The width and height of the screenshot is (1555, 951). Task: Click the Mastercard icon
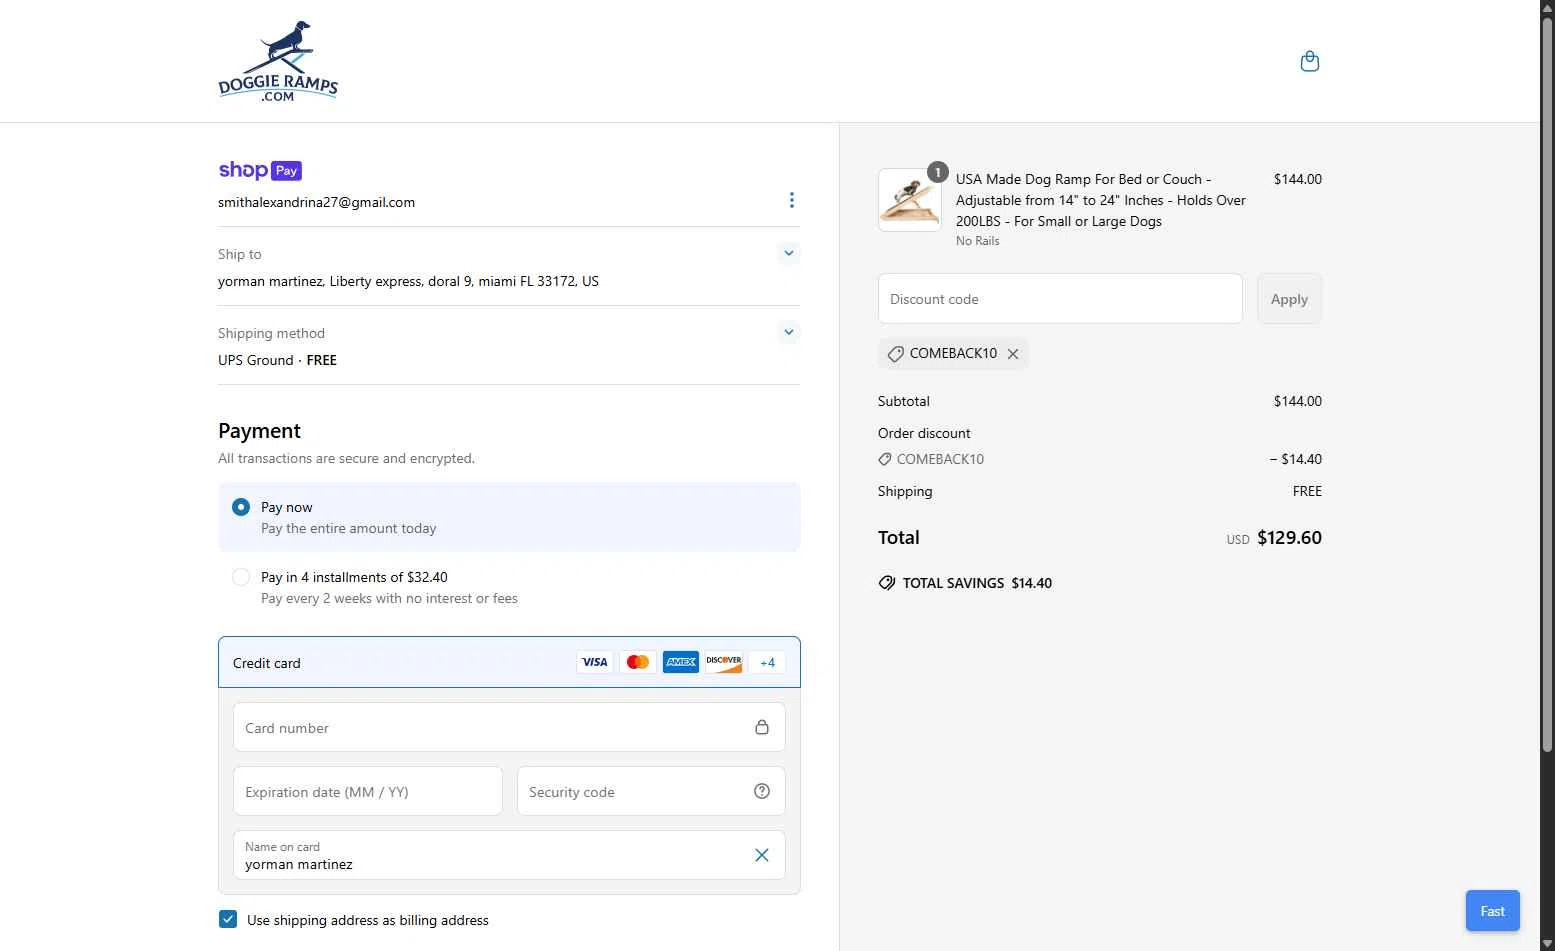(638, 662)
